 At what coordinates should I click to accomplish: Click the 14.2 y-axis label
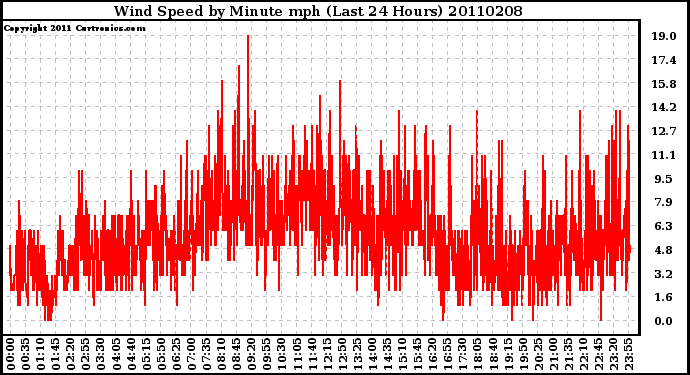tap(664, 107)
